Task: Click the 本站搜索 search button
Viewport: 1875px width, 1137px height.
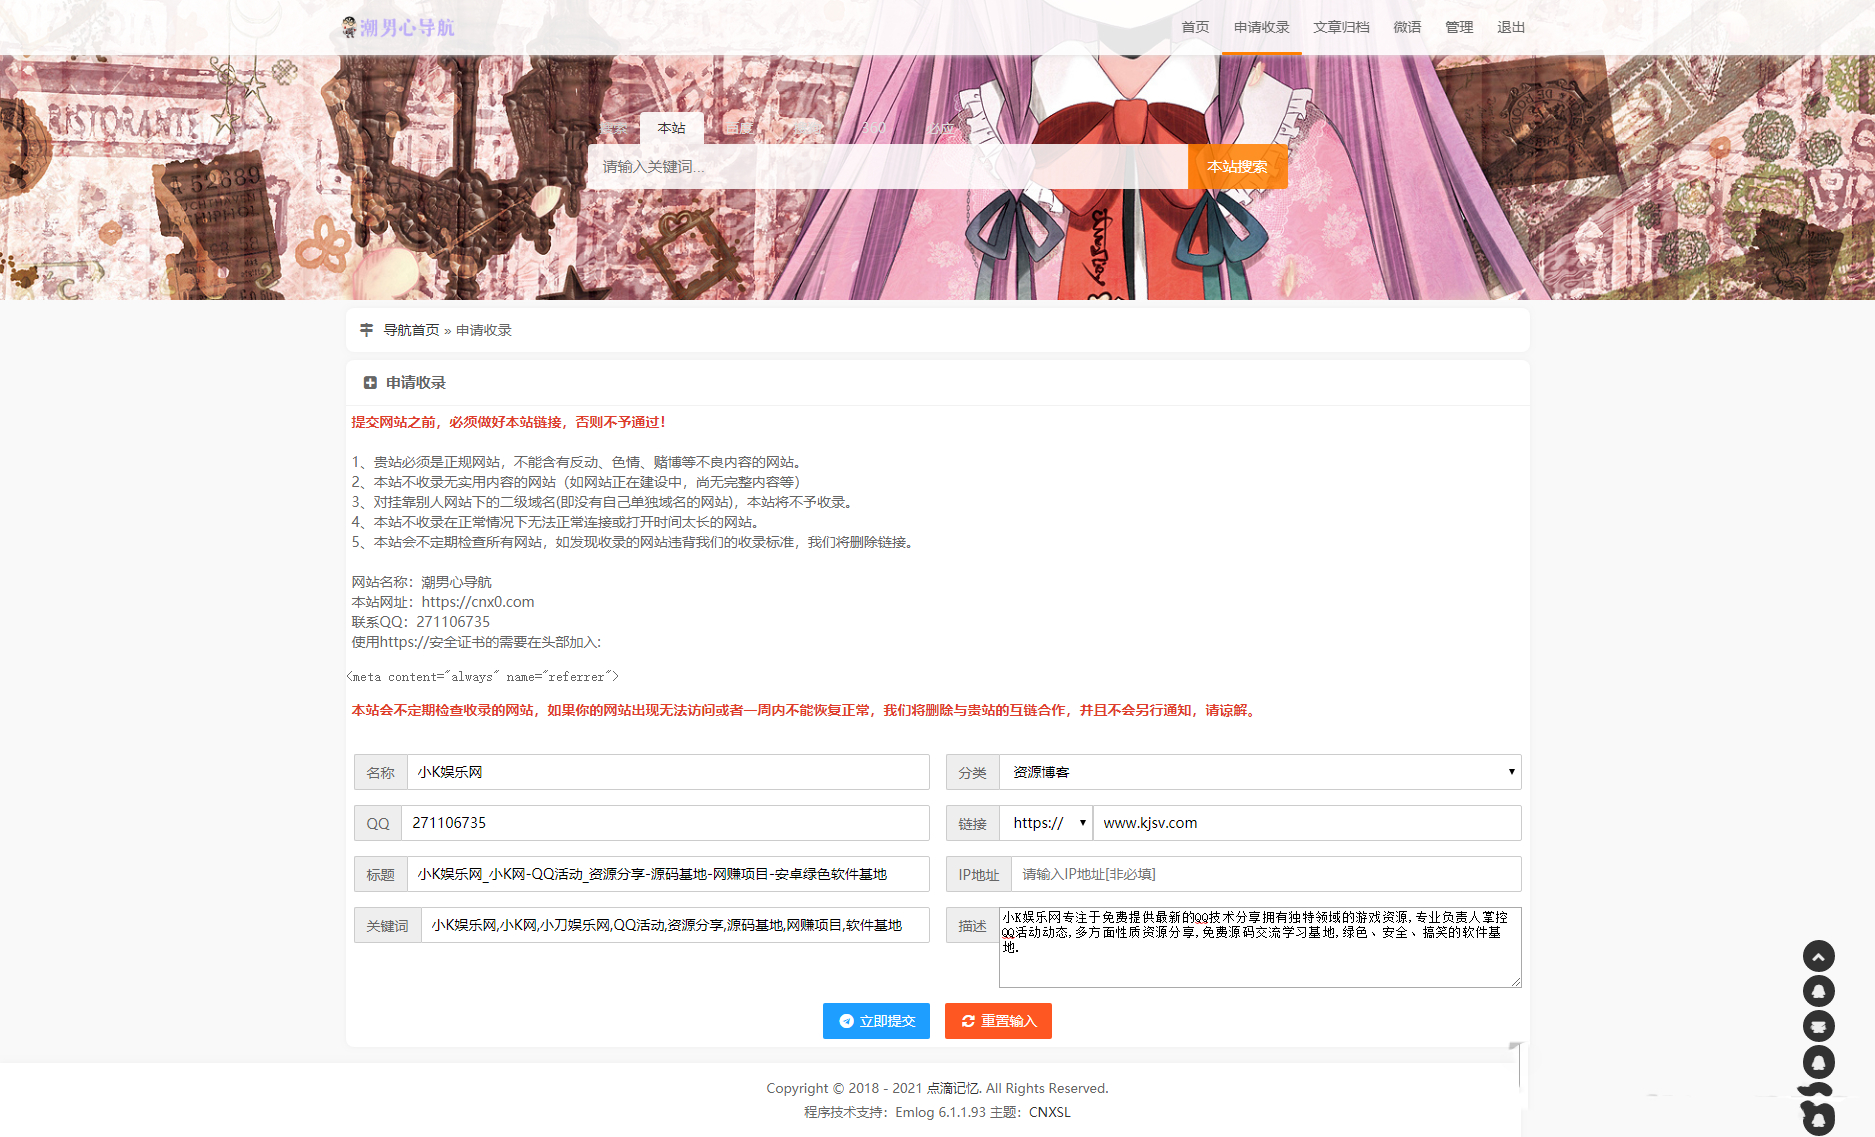Action: click(x=1237, y=166)
